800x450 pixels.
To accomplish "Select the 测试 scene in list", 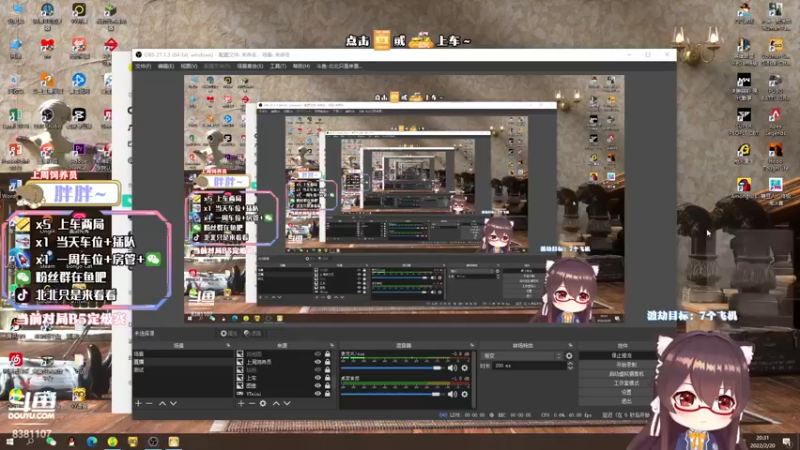I will (x=182, y=370).
